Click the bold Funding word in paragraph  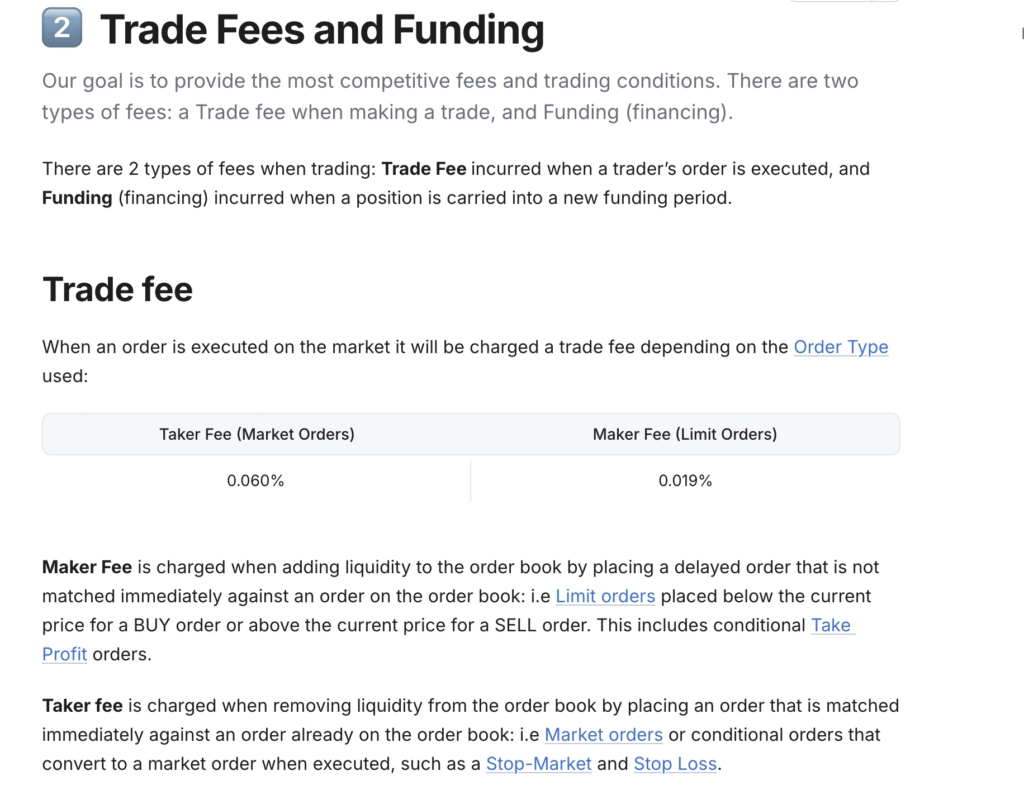click(x=77, y=197)
